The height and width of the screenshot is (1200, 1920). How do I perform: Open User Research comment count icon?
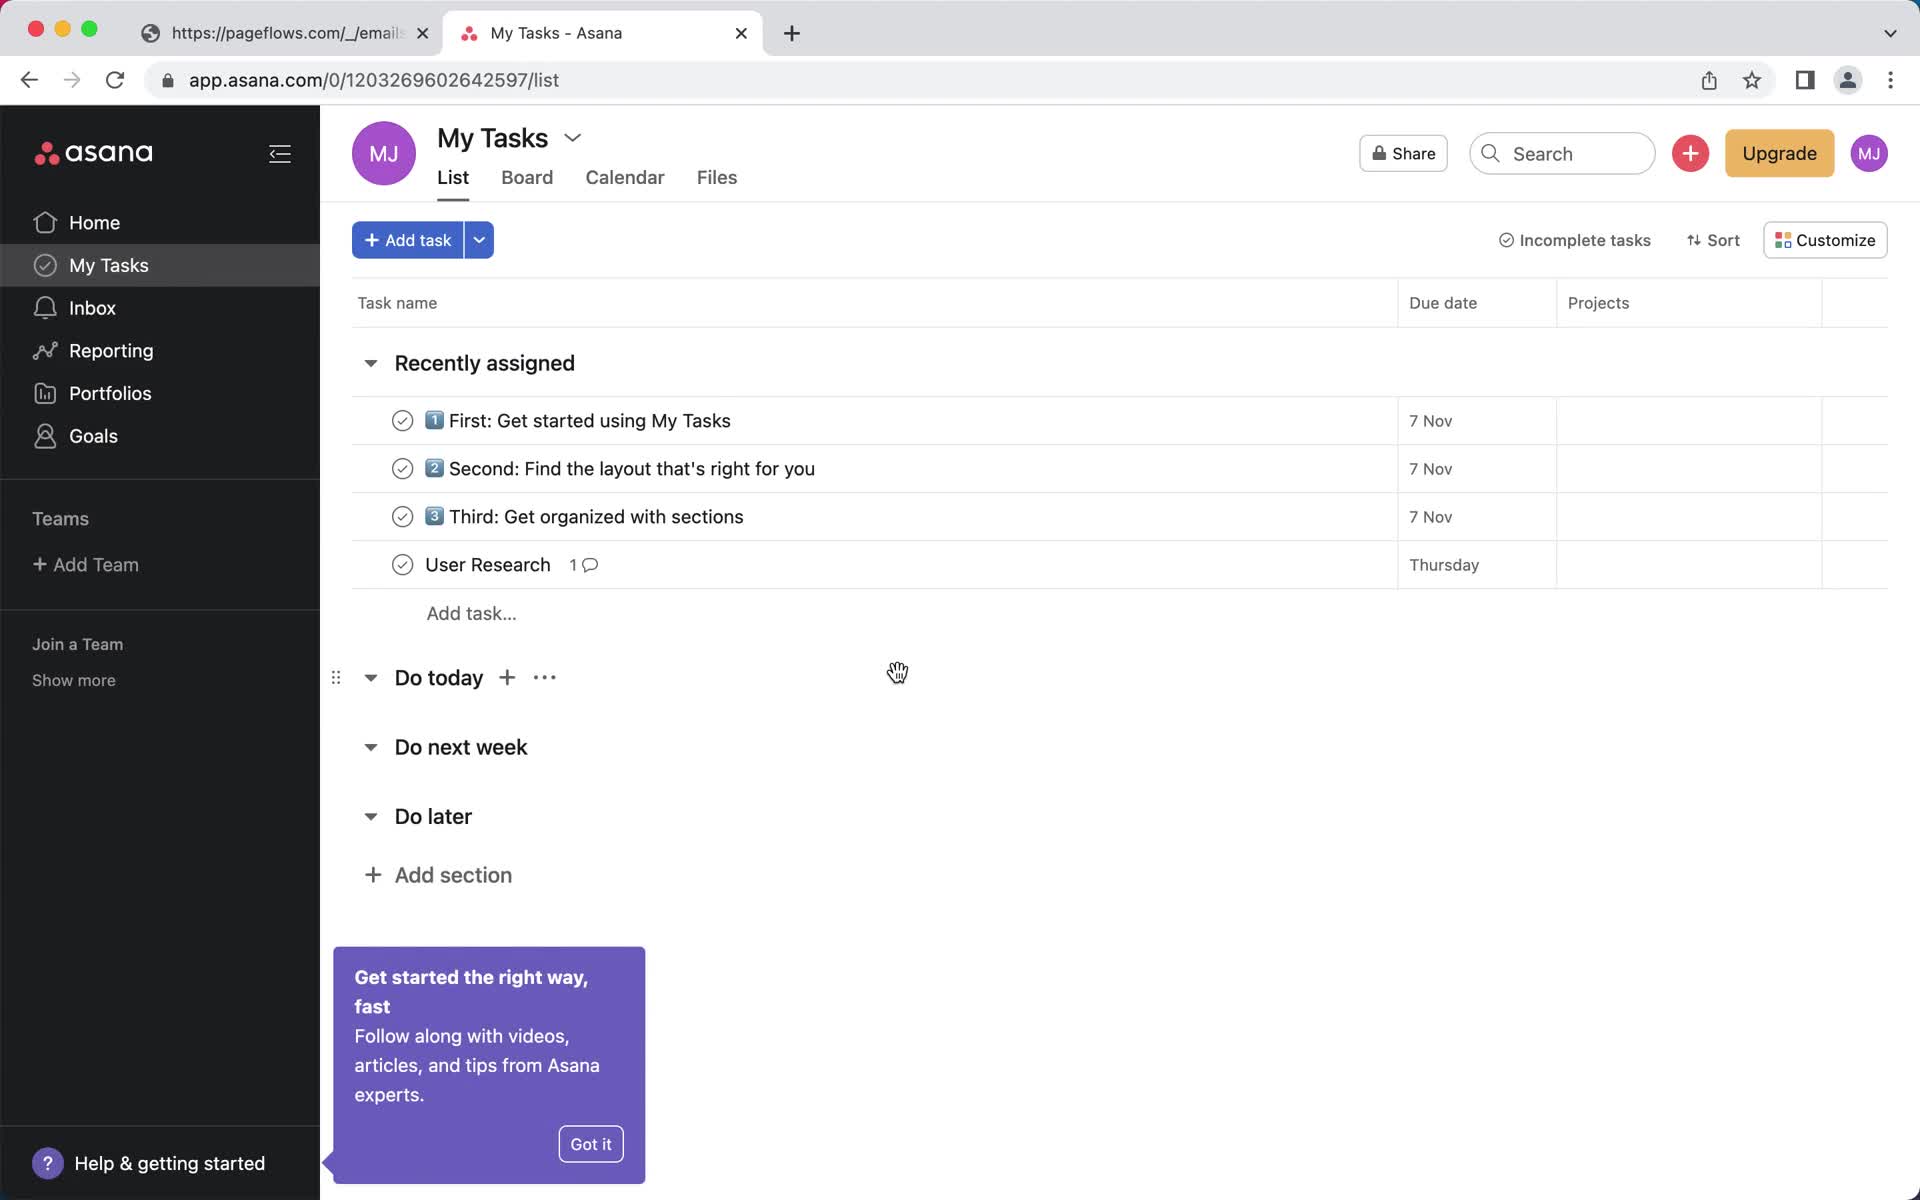[584, 565]
